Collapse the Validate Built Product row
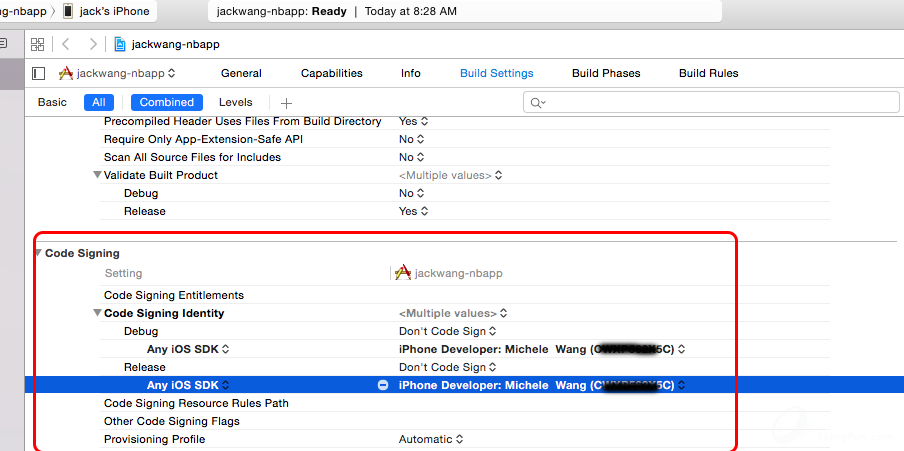904x451 pixels. pos(97,175)
